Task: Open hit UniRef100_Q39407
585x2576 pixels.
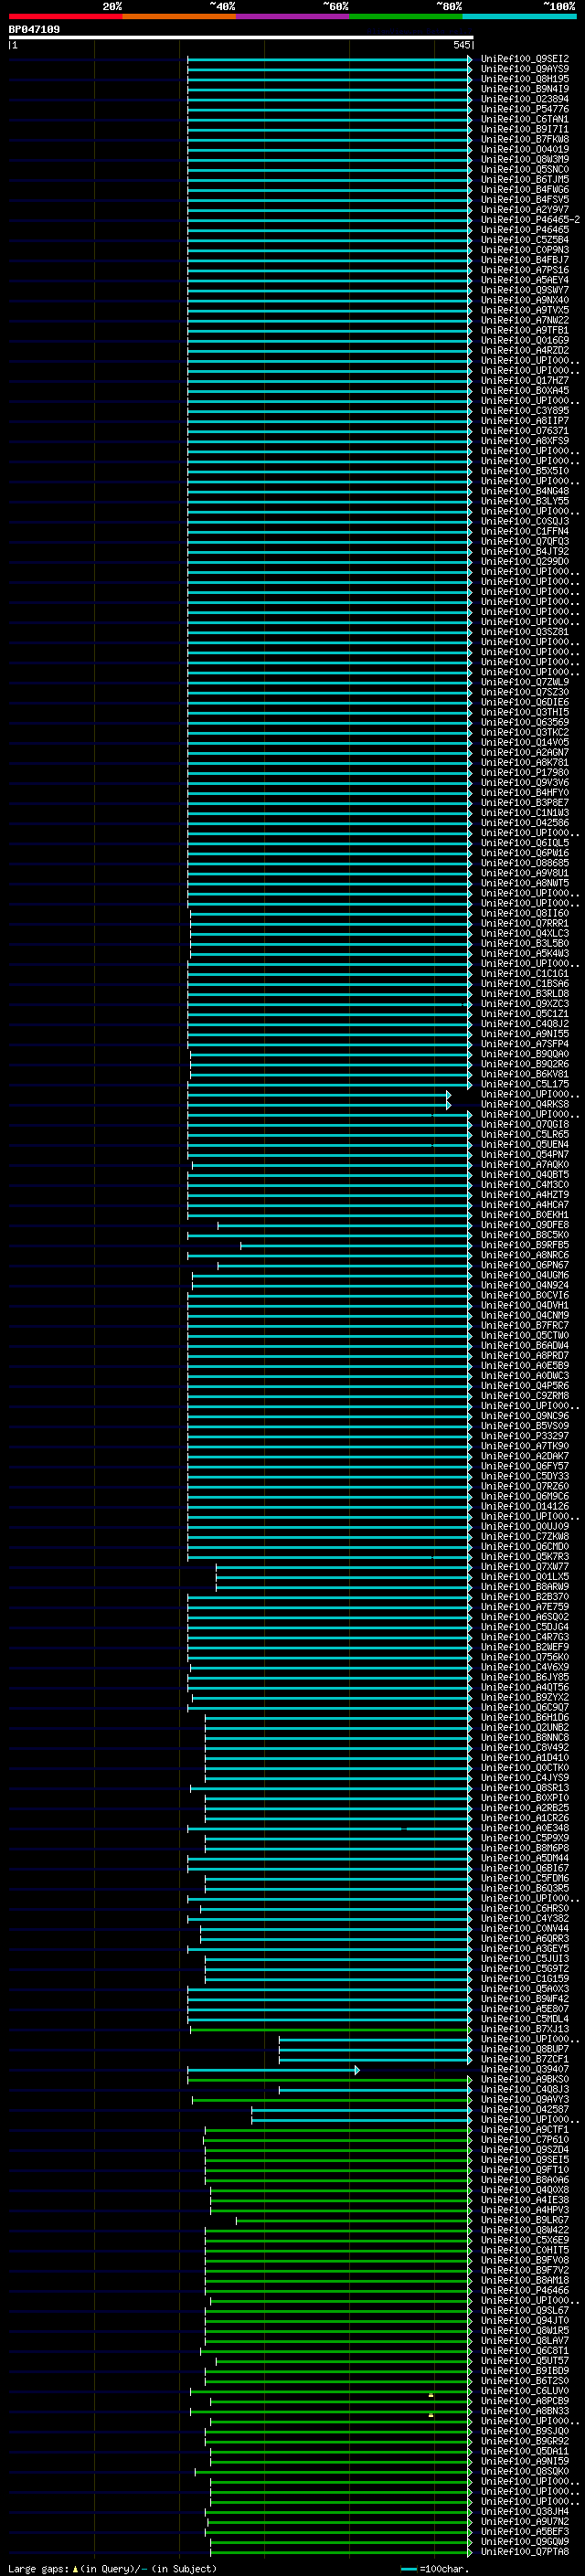Action: 525,2069
